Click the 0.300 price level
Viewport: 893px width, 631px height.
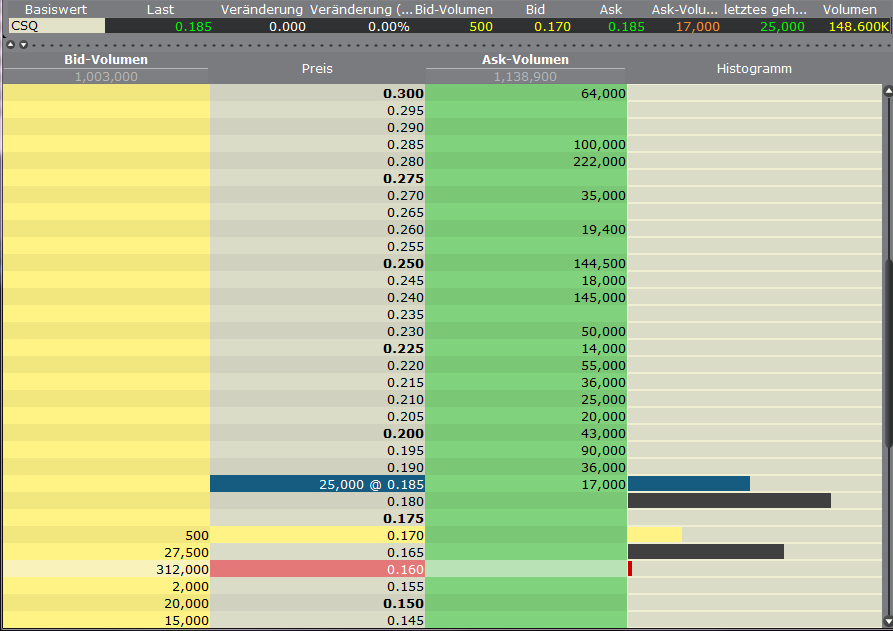tap(317, 94)
